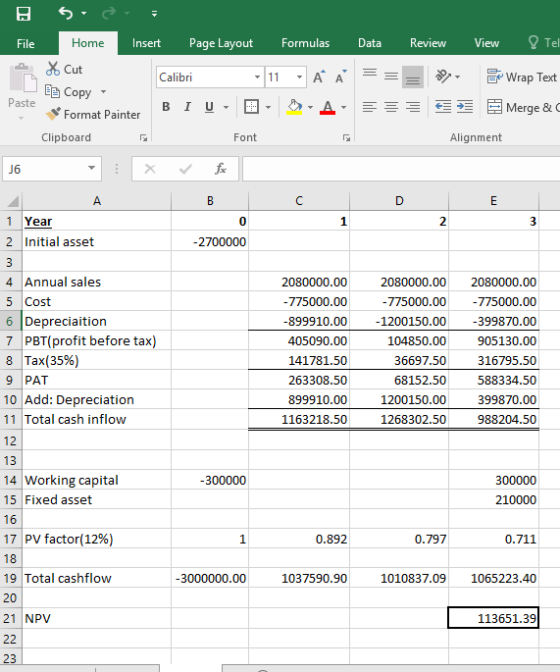
Task: Expand the Name Box dropdown arrow
Action: [91, 168]
